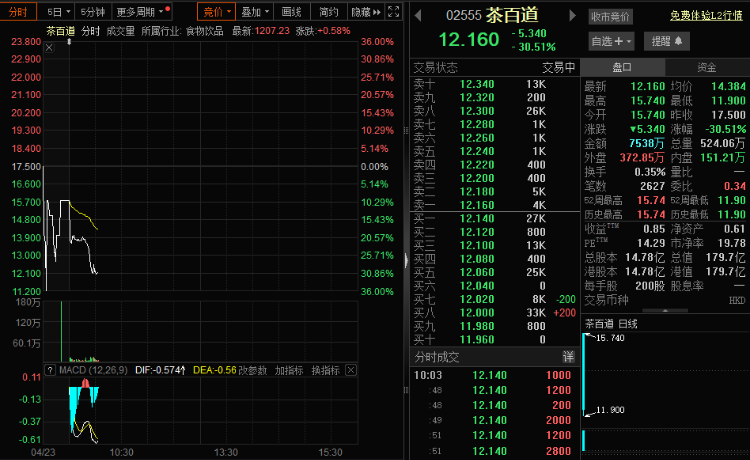Open 免费体验L2行情 link
The image size is (750, 460).
[706, 16]
